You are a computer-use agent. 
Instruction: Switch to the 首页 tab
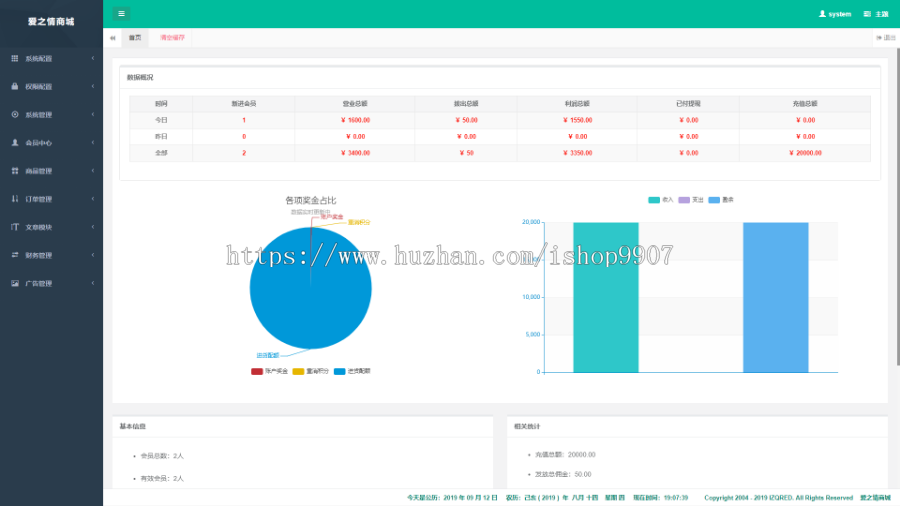click(135, 38)
